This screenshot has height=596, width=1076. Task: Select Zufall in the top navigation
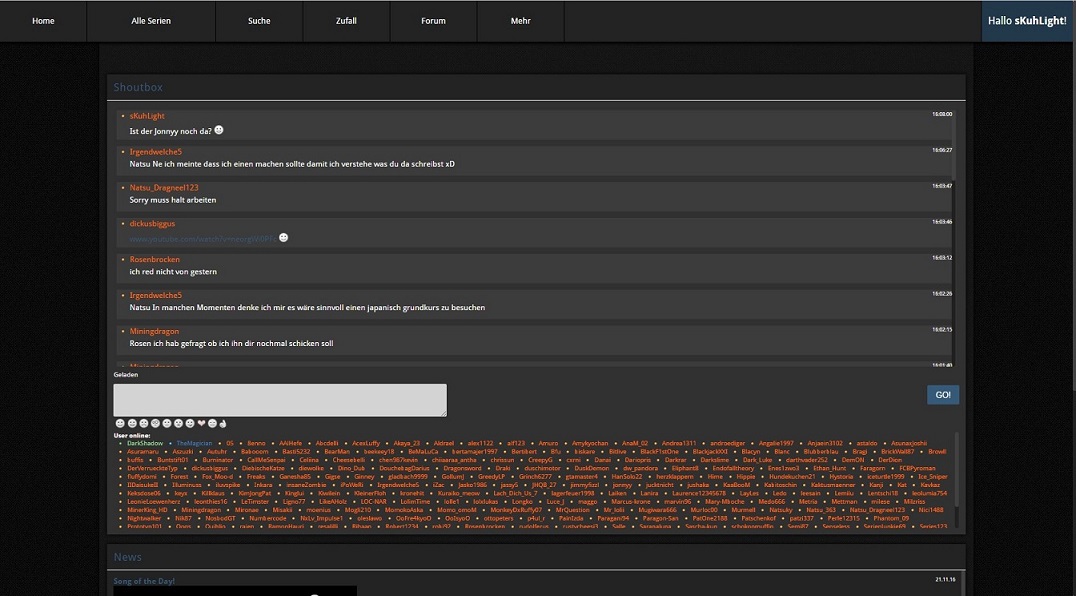pyautogui.click(x=346, y=21)
